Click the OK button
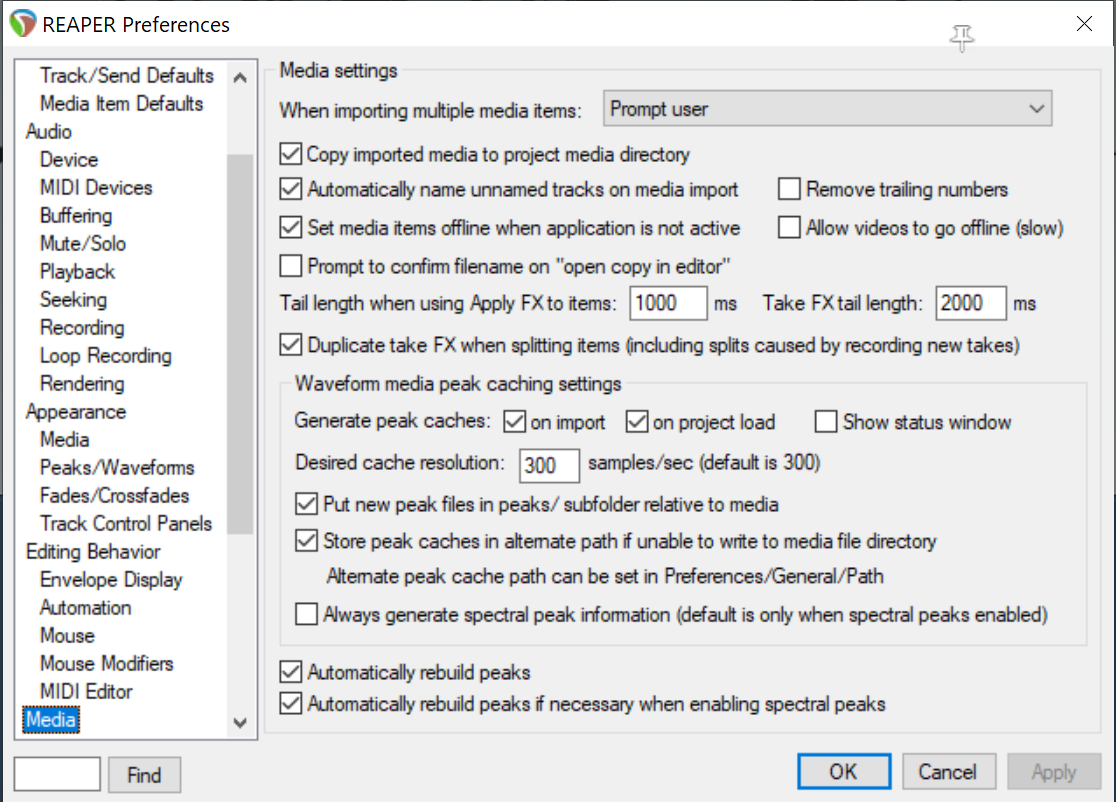1116x802 pixels. tap(843, 771)
